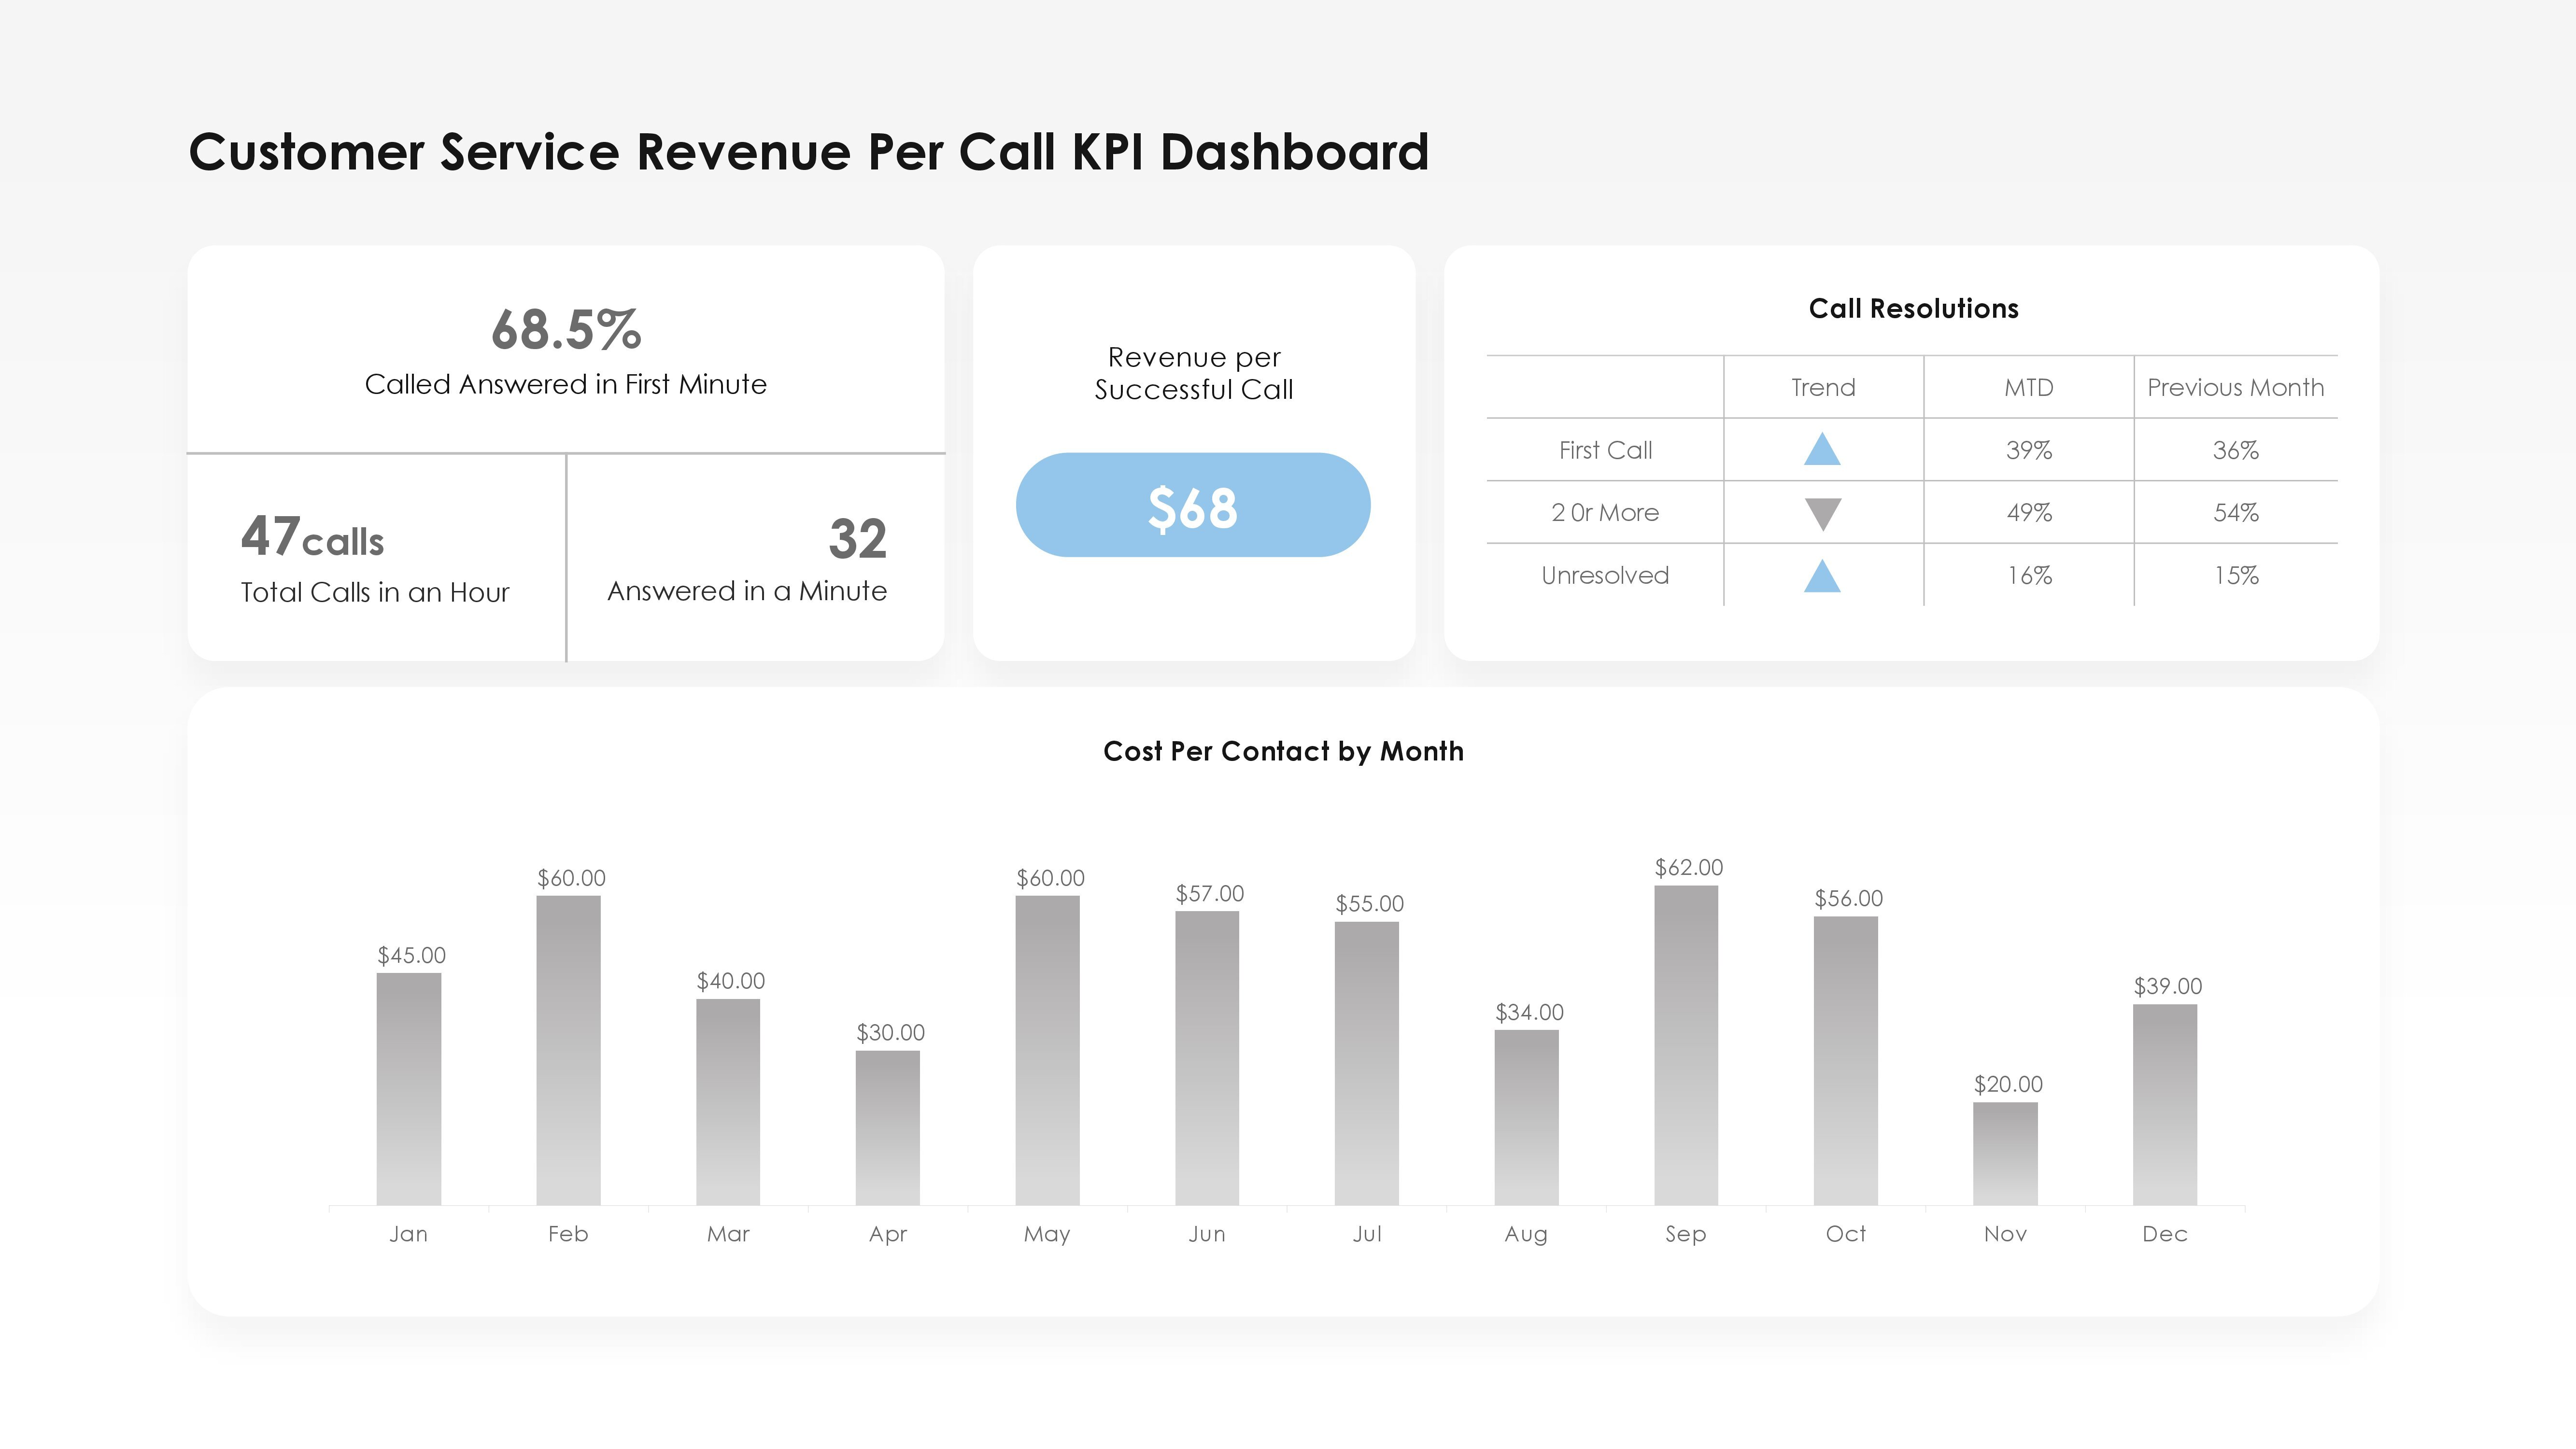This screenshot has width=2576, height=1449.
Task: Click the $34.00 data label
Action: (1529, 1012)
